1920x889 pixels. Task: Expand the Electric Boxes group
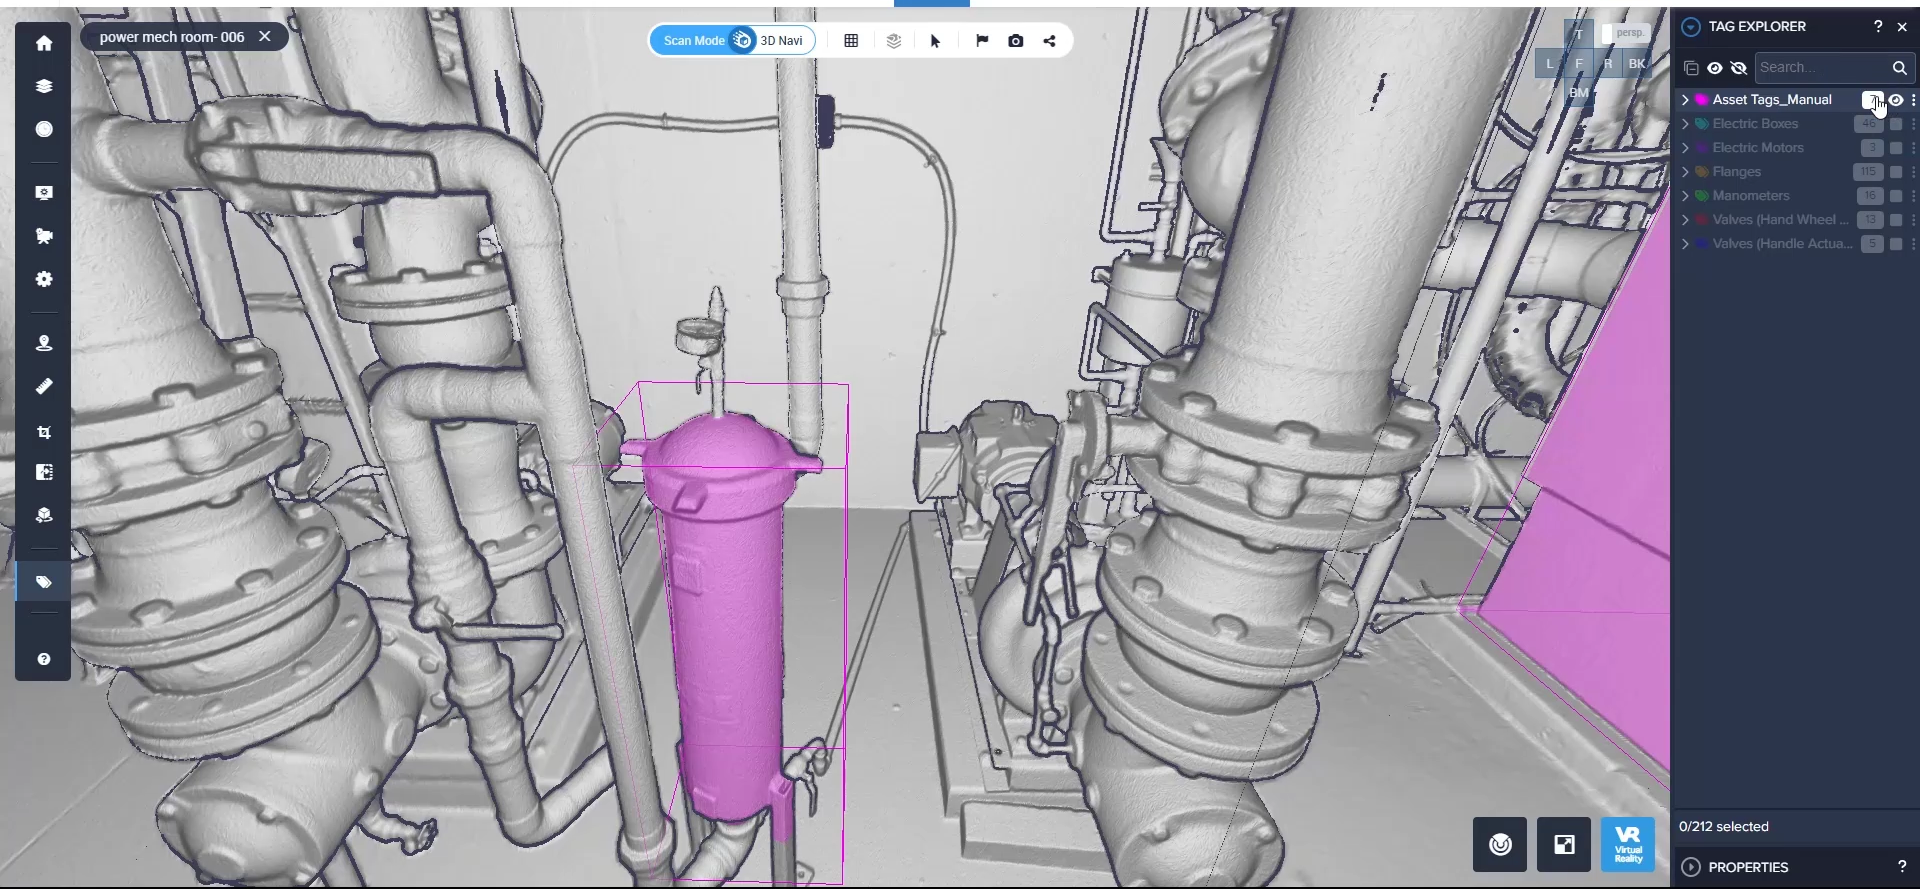click(x=1686, y=124)
